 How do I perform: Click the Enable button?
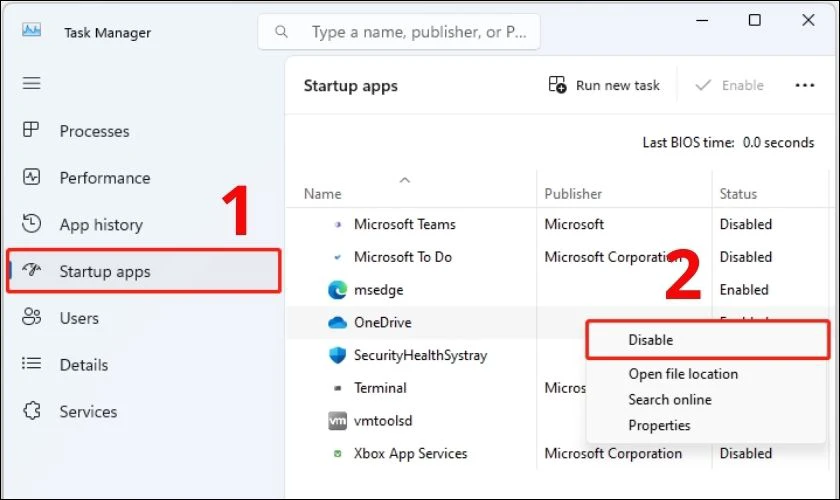(729, 85)
